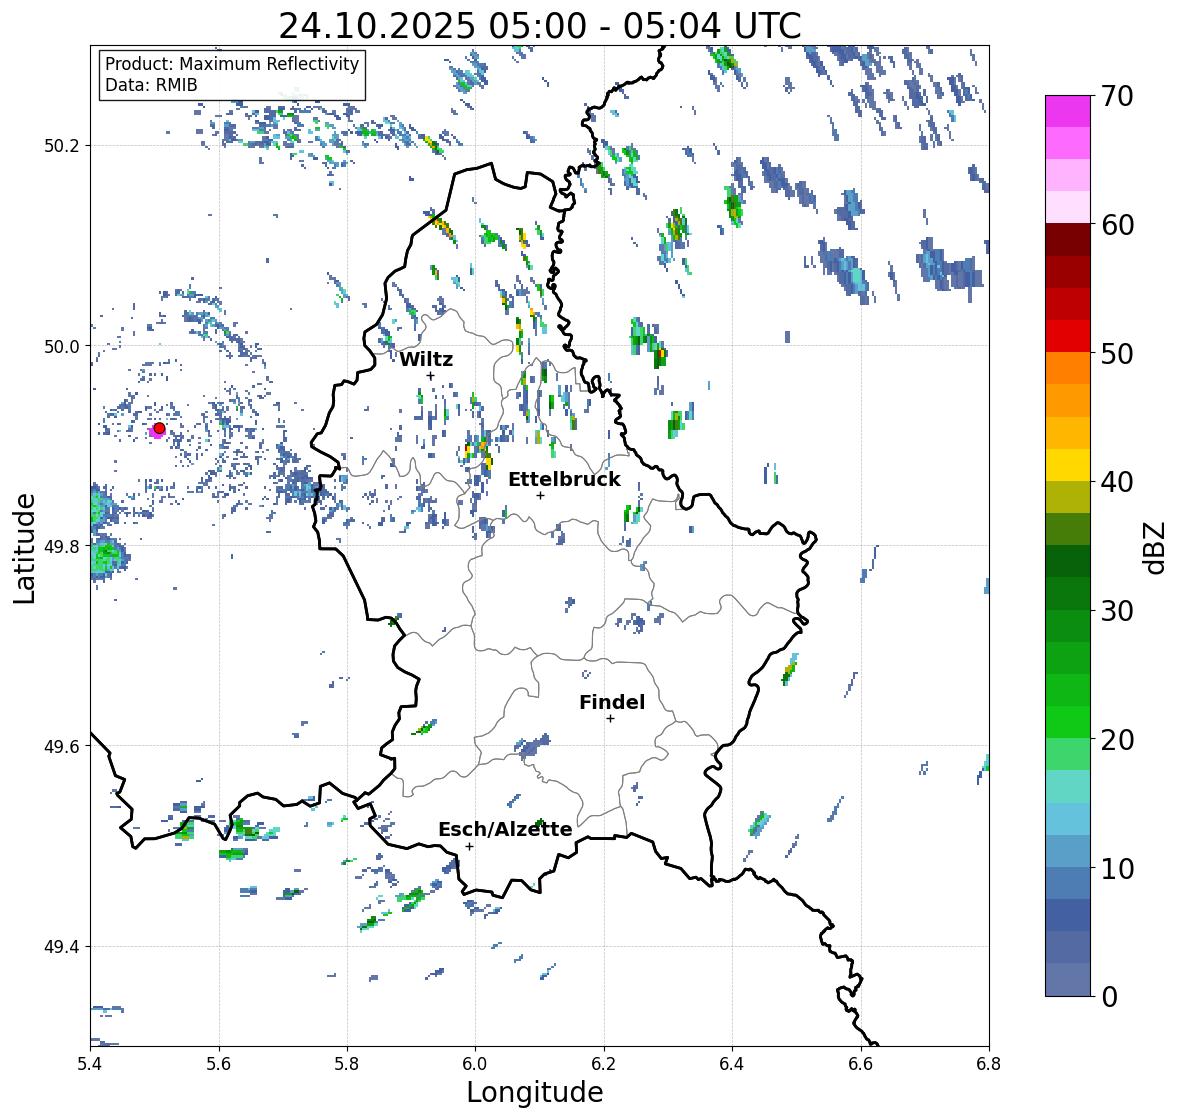Image resolution: width=1179 pixels, height=1117 pixels.
Task: Click the Esch/Alzette station label
Action: coord(505,829)
